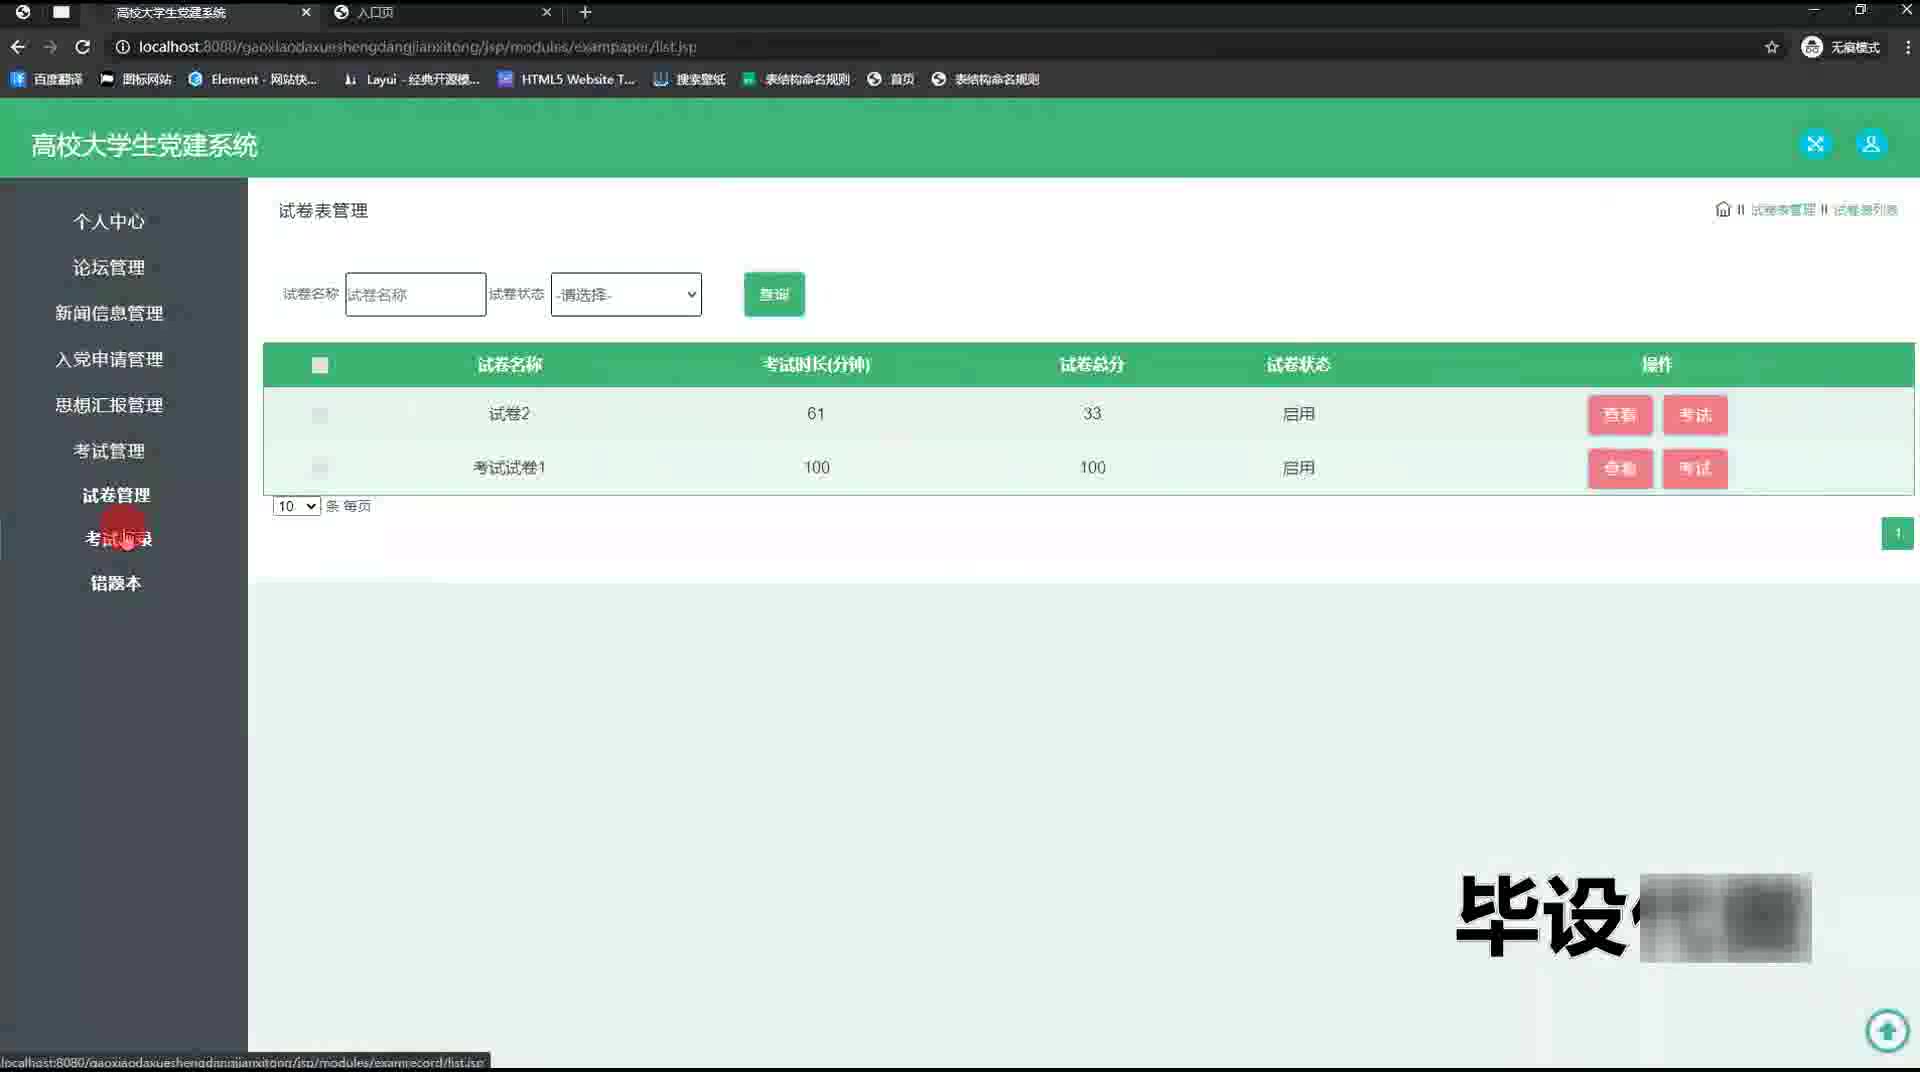Click the 试卷总分 column header
The height and width of the screenshot is (1072, 1920).
pos(1092,365)
